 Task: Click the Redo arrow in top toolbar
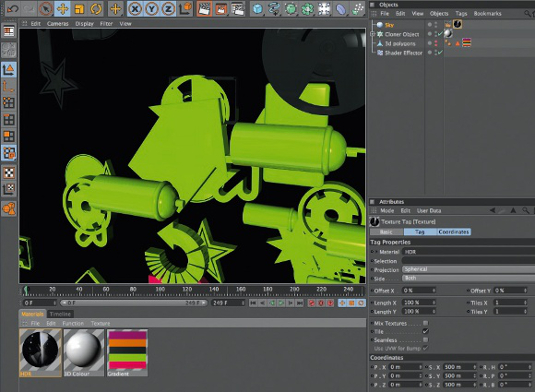29,9
